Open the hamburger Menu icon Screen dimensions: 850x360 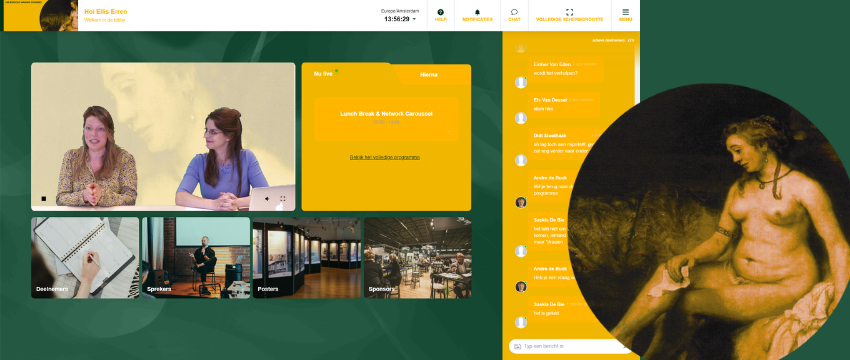pos(626,12)
